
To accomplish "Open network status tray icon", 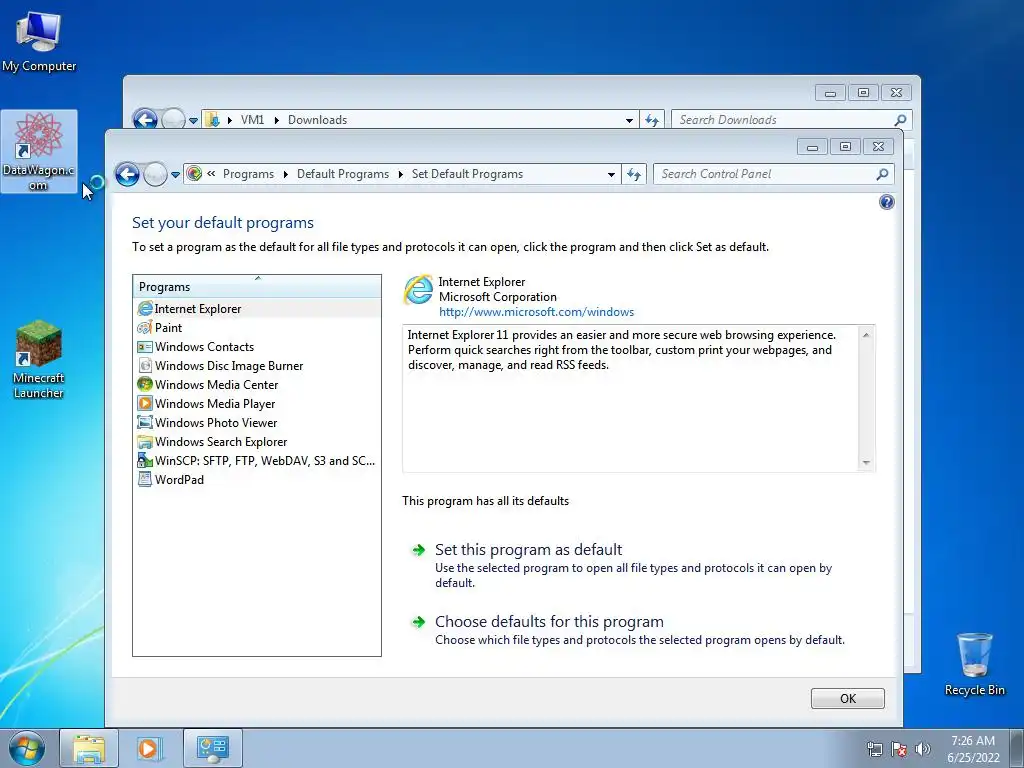I will [x=874, y=749].
